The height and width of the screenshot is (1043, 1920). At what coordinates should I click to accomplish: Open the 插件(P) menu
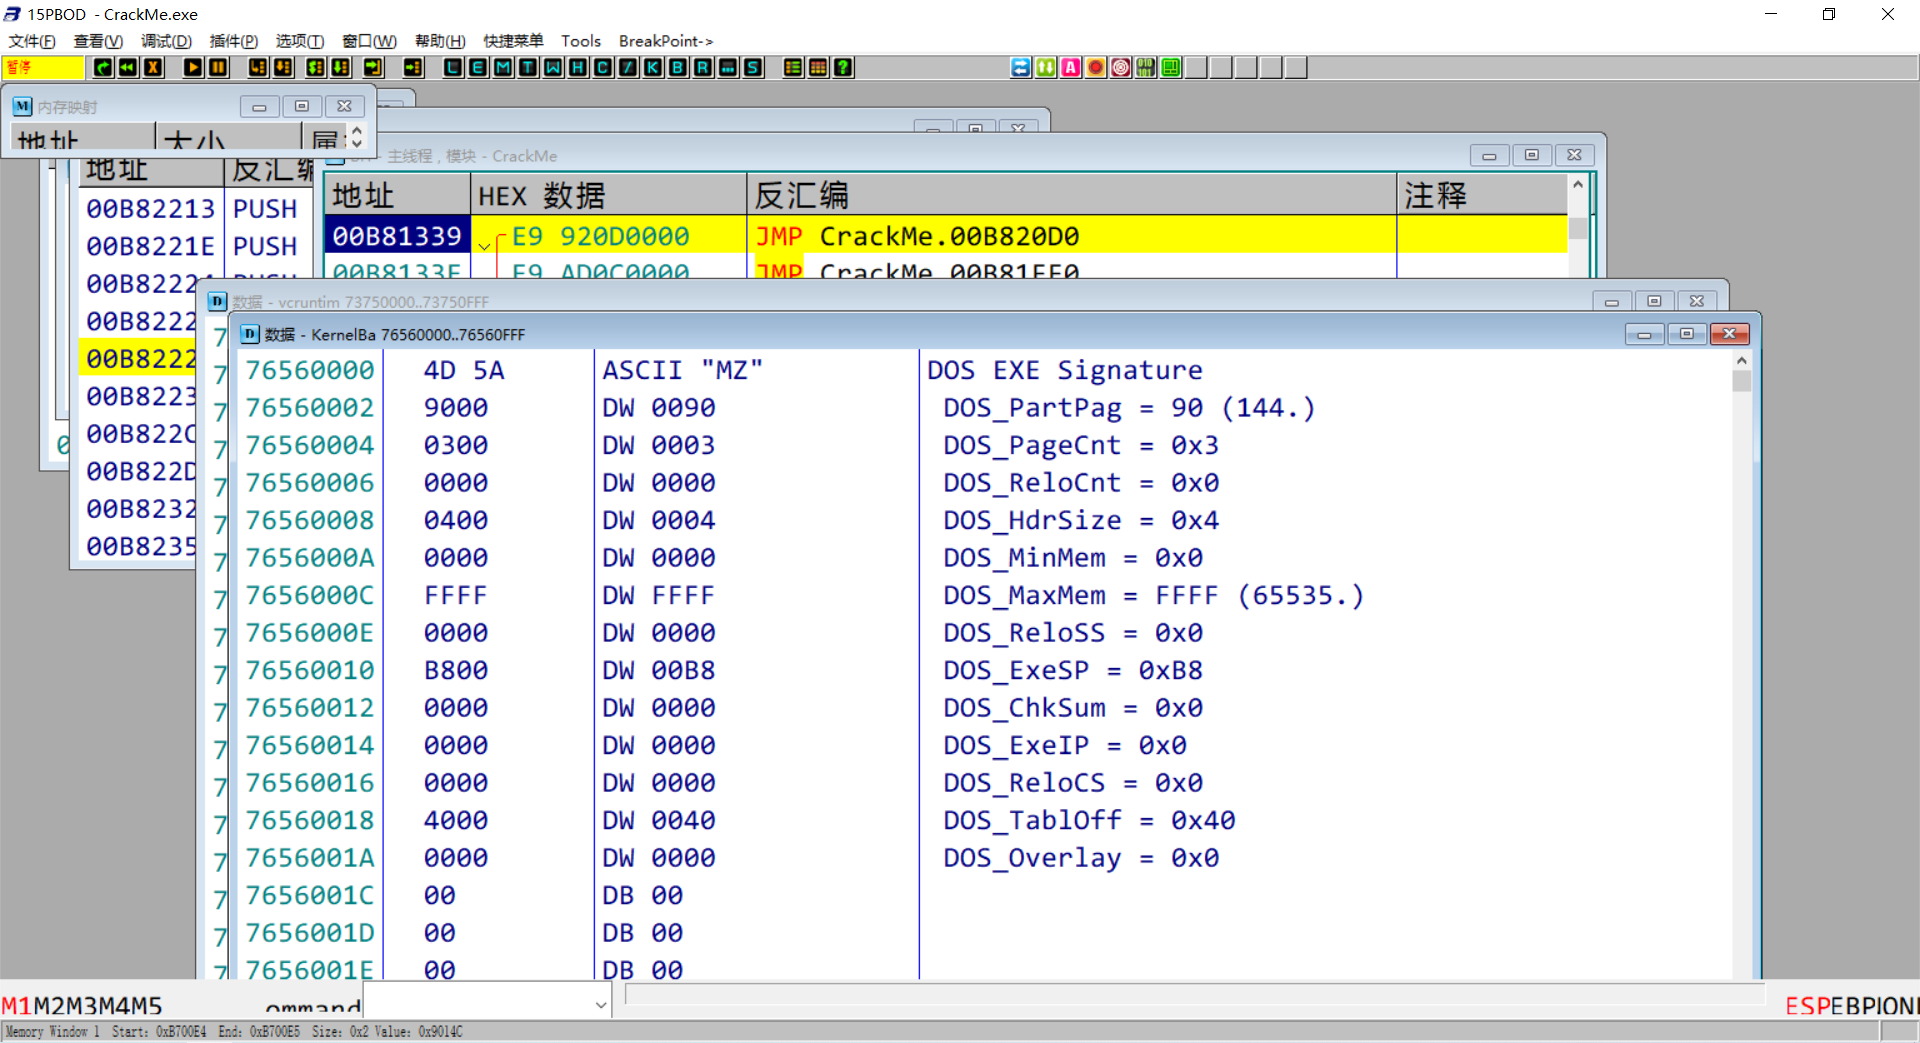[234, 41]
